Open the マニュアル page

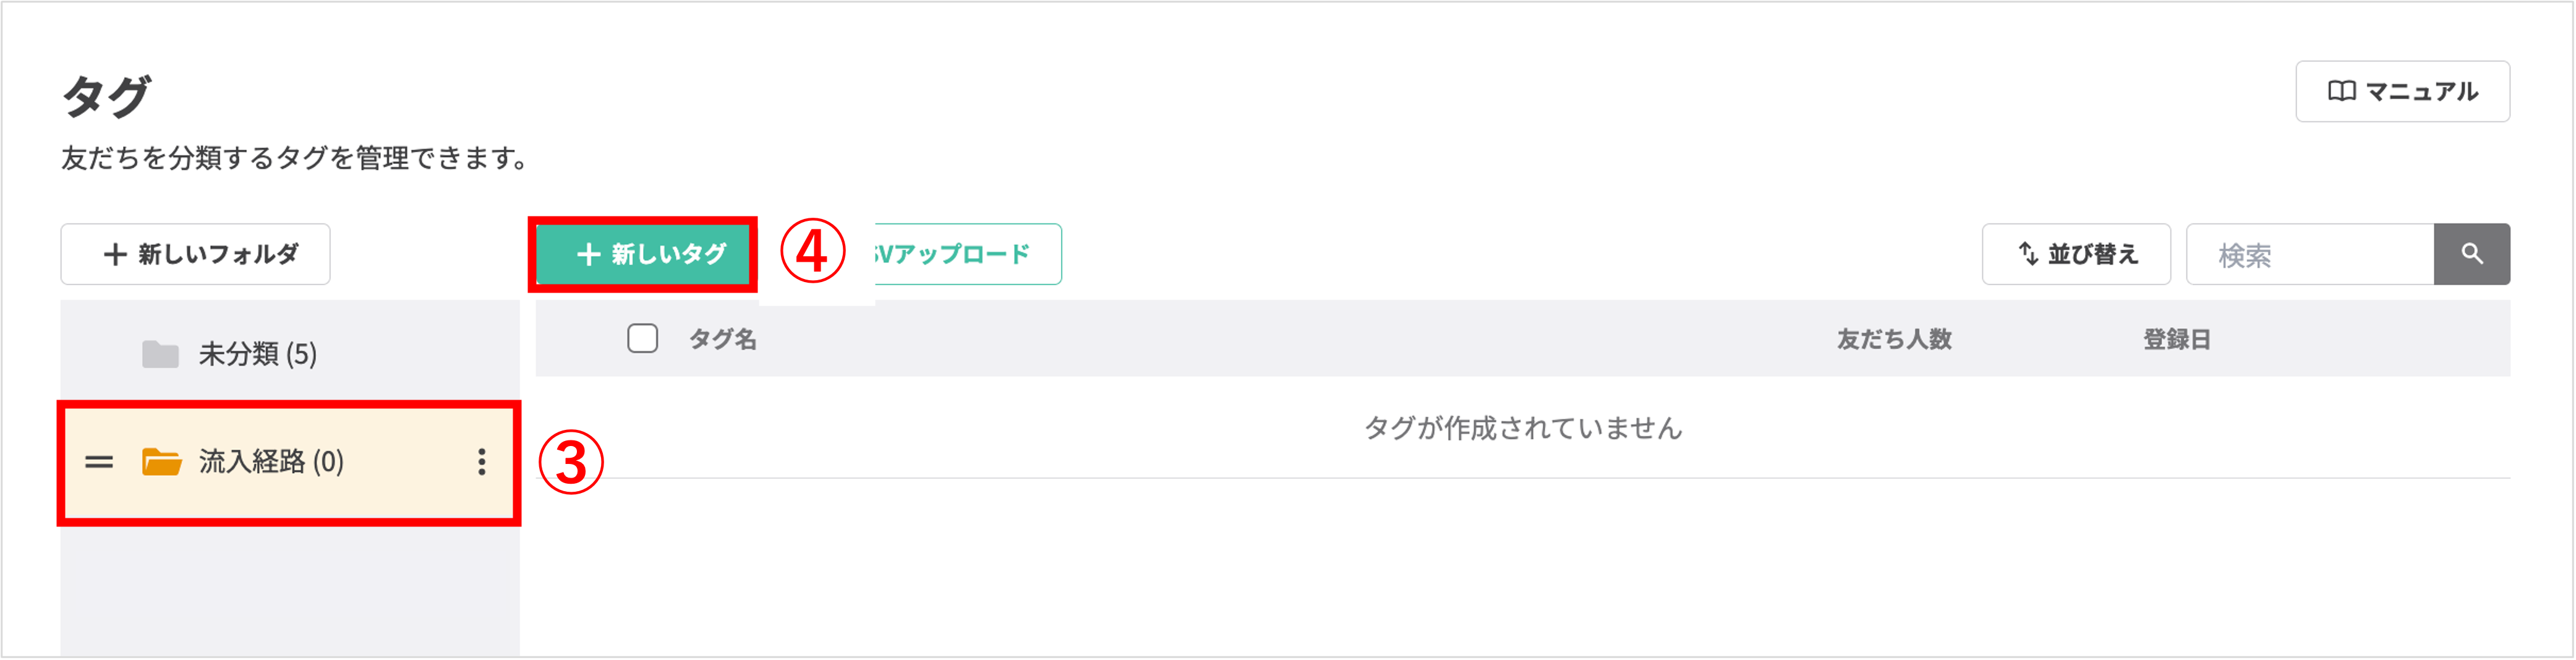tap(2403, 90)
